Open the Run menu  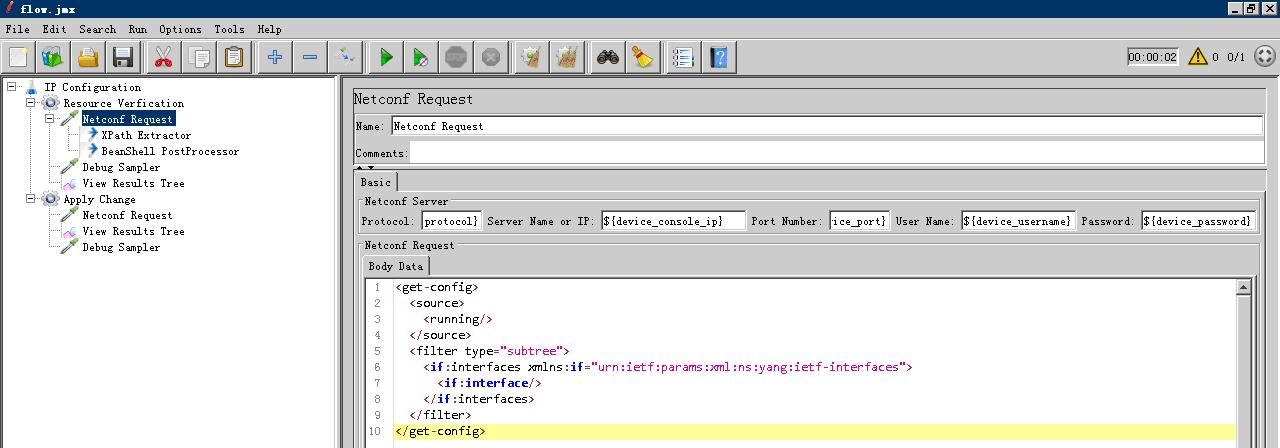137,30
